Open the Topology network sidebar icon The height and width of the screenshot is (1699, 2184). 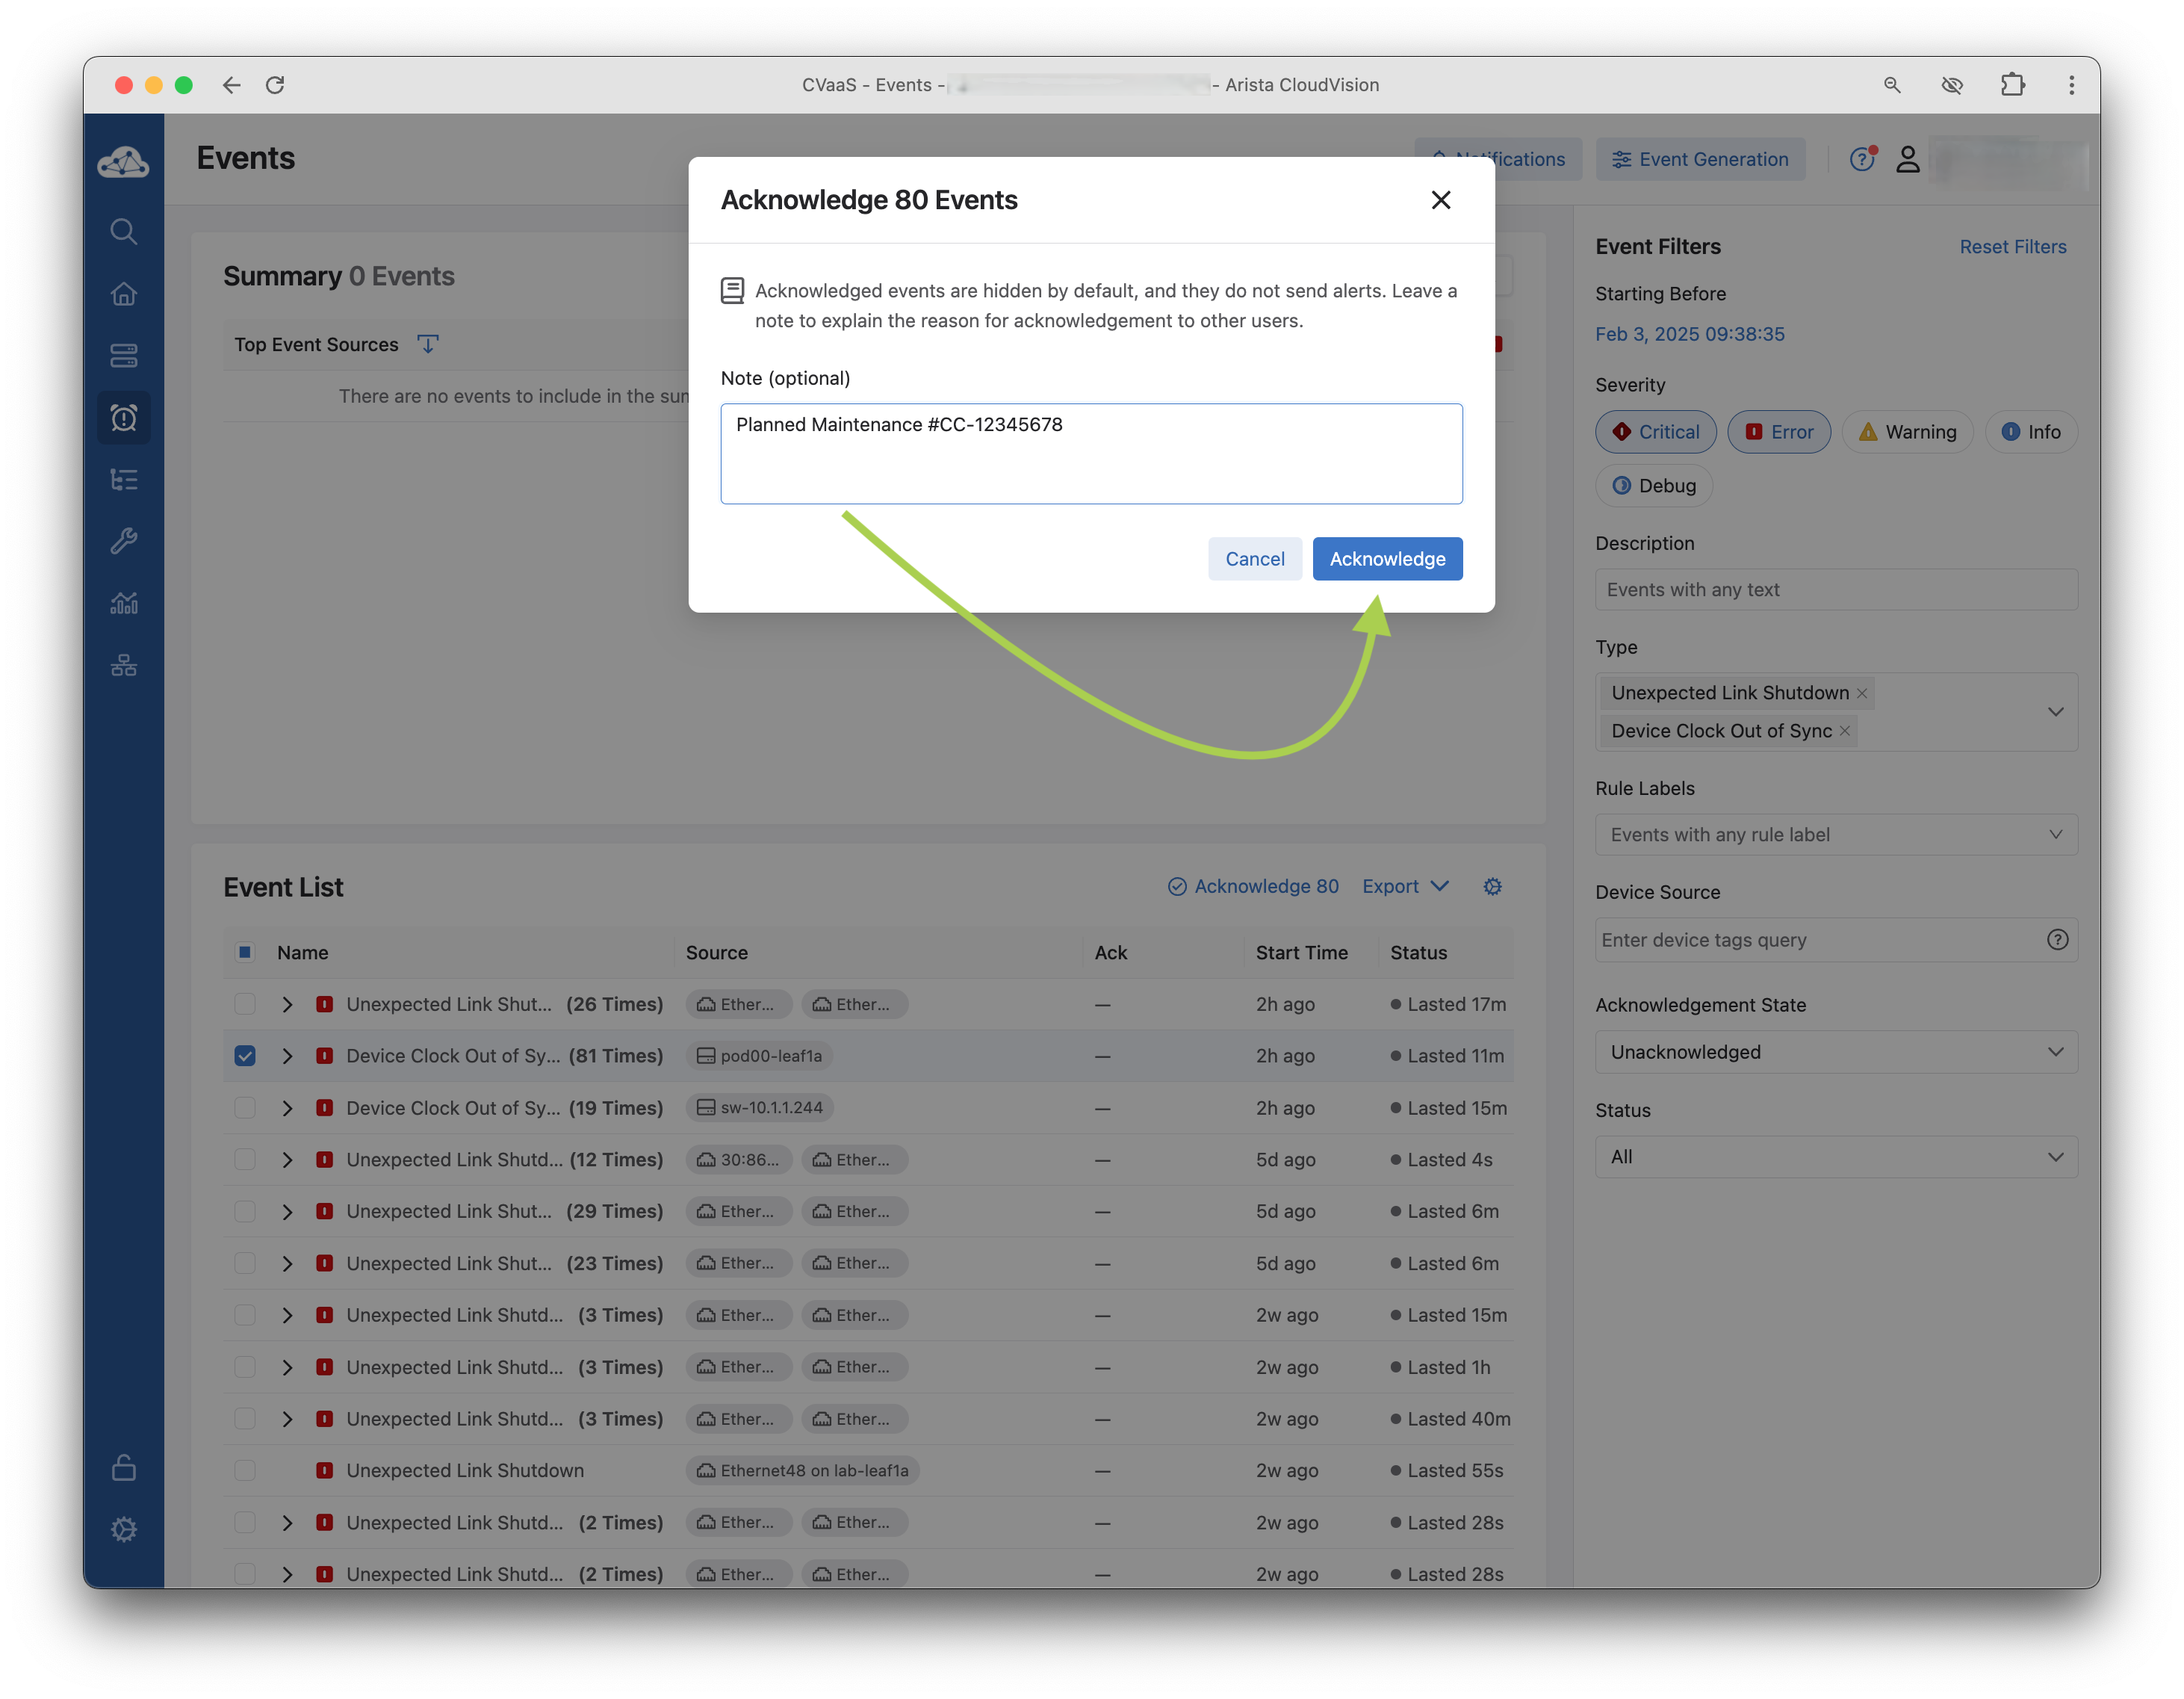[x=123, y=665]
